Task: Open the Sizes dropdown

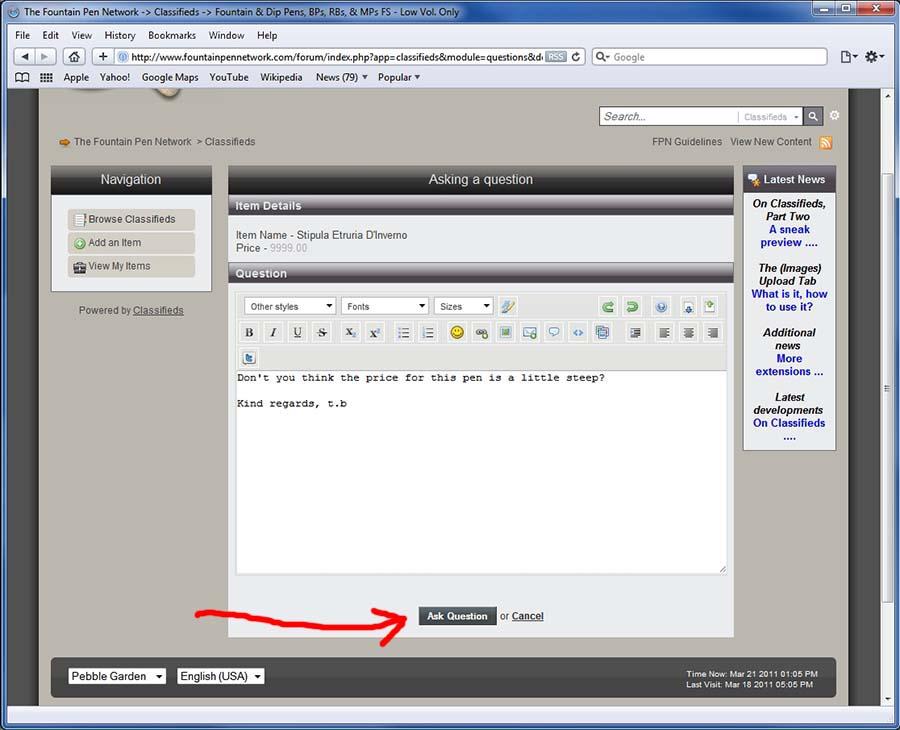Action: [463, 307]
